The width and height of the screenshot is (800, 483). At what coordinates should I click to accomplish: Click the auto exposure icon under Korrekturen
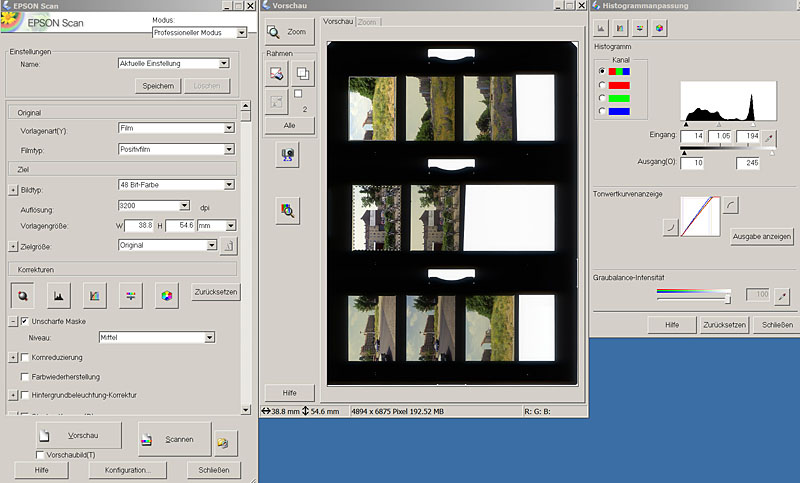click(22, 295)
